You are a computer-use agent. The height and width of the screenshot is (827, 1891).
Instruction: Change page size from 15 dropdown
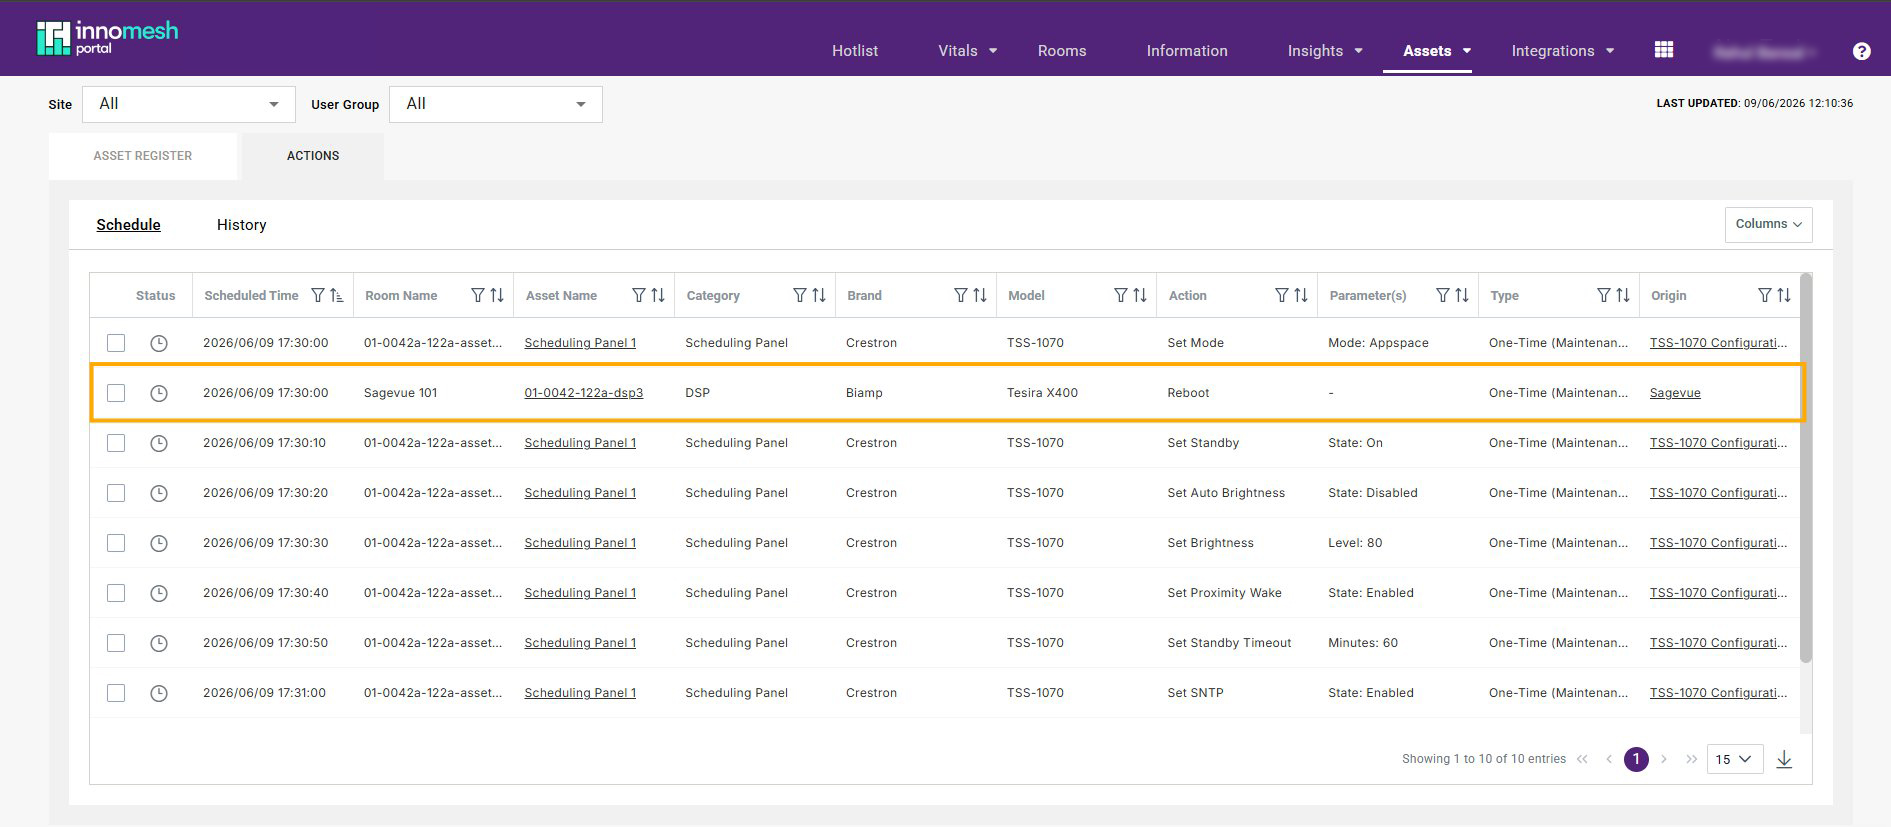click(1734, 759)
